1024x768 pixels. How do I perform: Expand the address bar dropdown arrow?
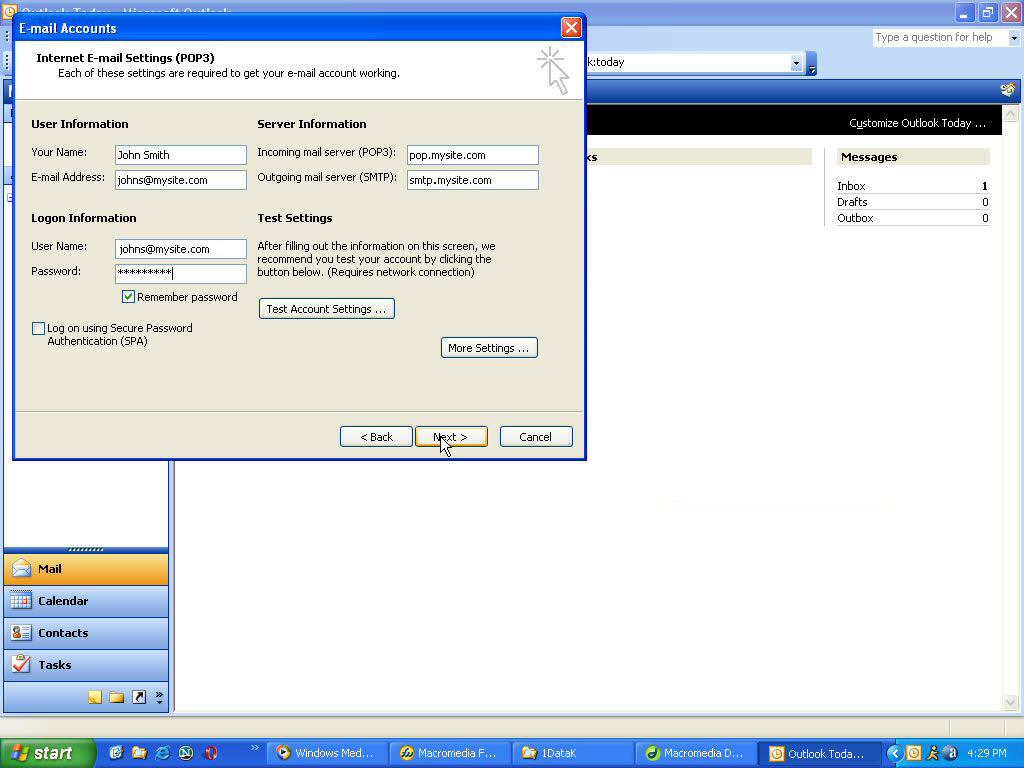[x=796, y=63]
